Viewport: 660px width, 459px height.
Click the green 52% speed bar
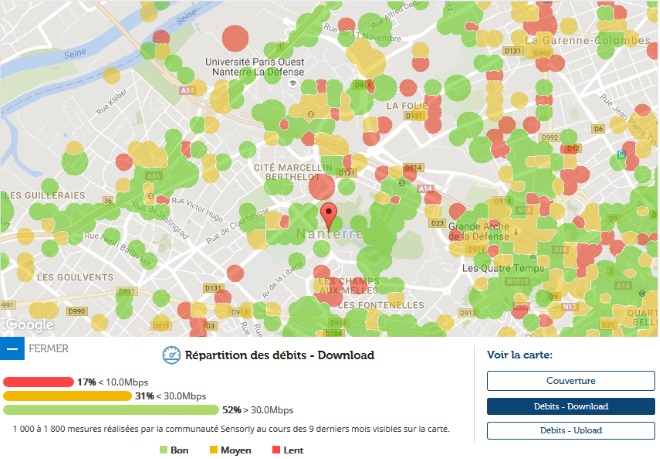[x=110, y=410]
